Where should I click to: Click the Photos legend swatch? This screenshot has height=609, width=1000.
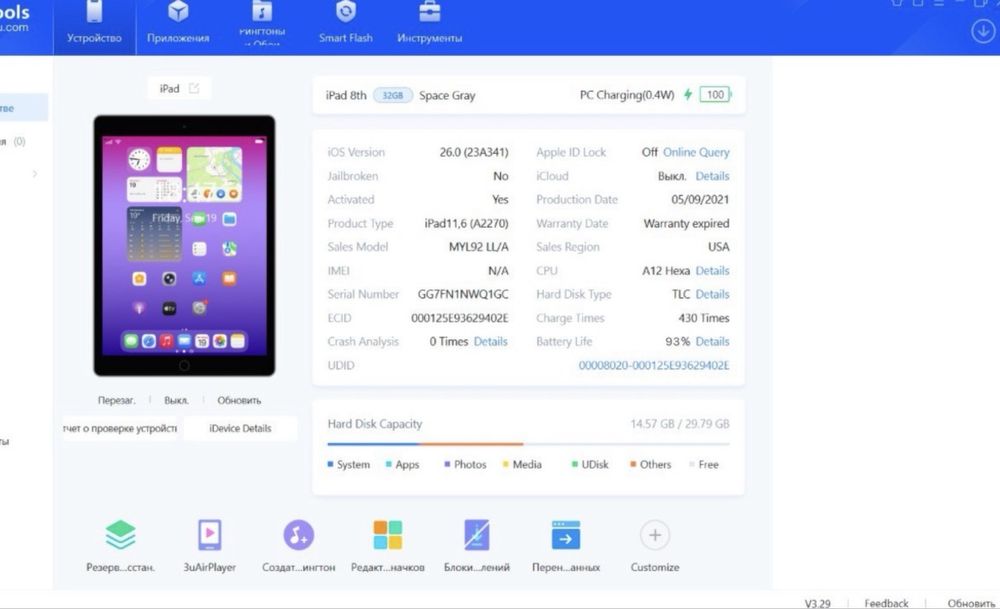click(x=447, y=464)
